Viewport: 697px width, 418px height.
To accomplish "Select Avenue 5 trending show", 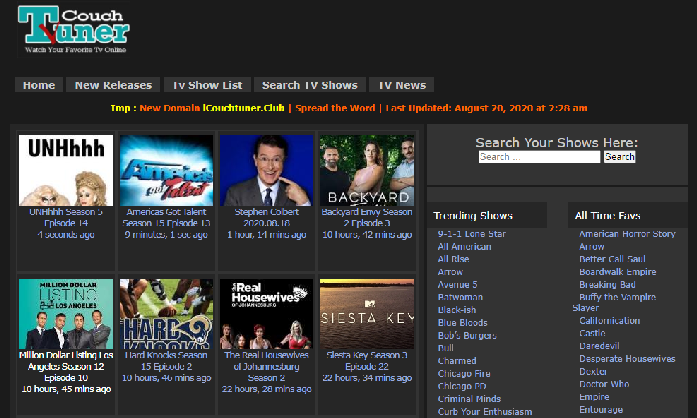I will click(457, 285).
